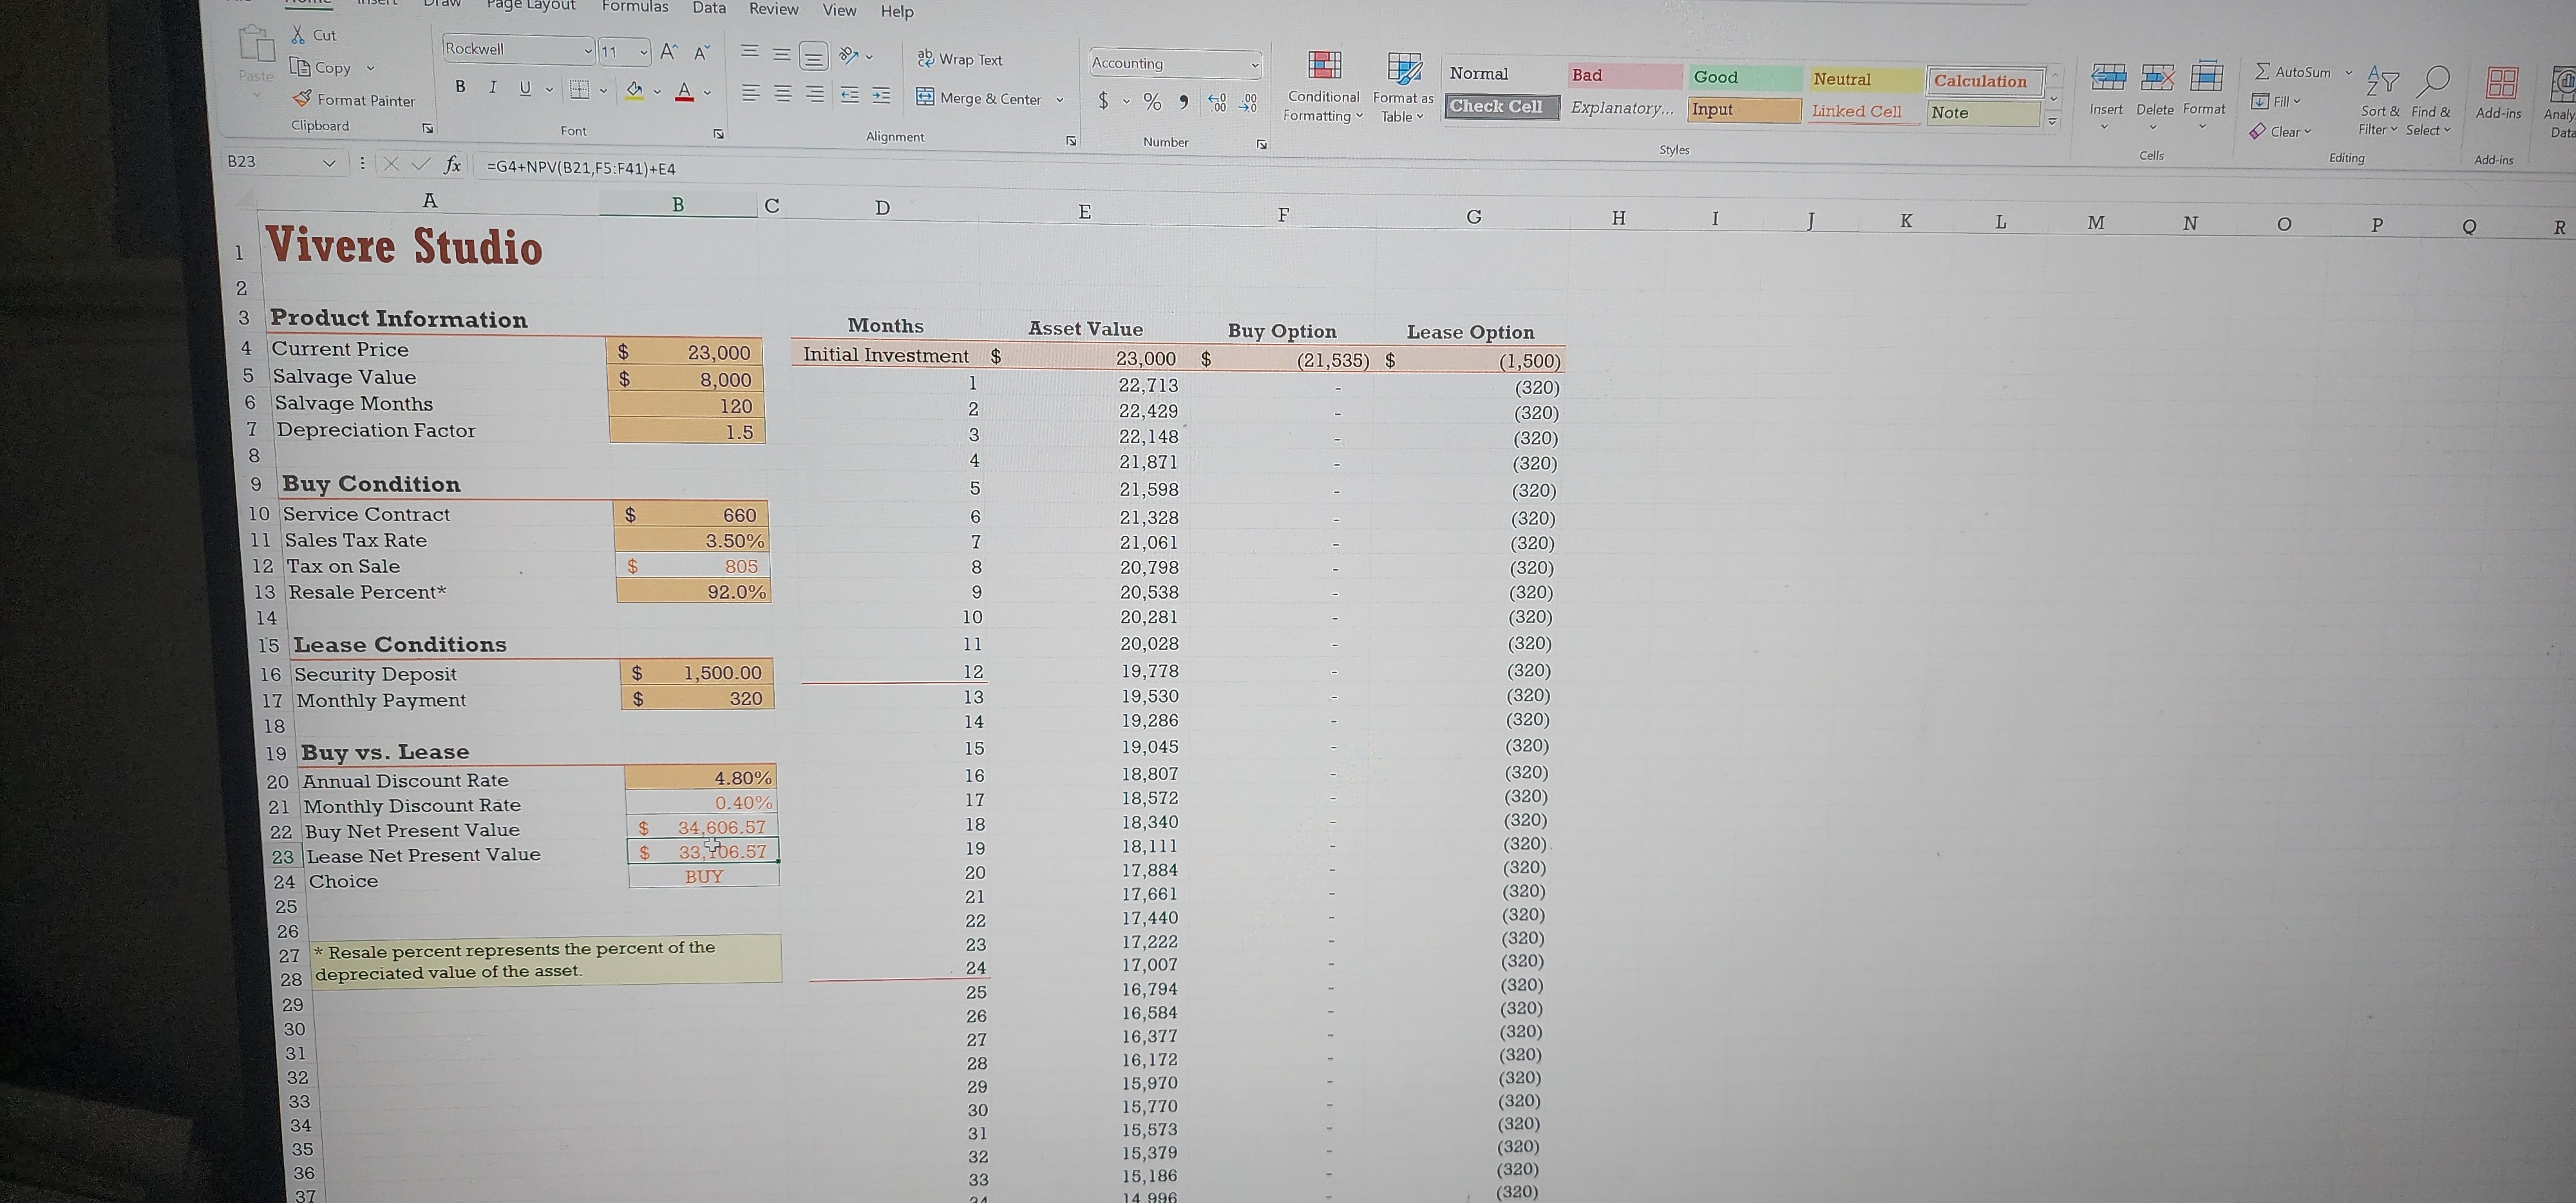2576x1203 pixels.
Task: Click Increase Font Size icon
Action: (669, 51)
